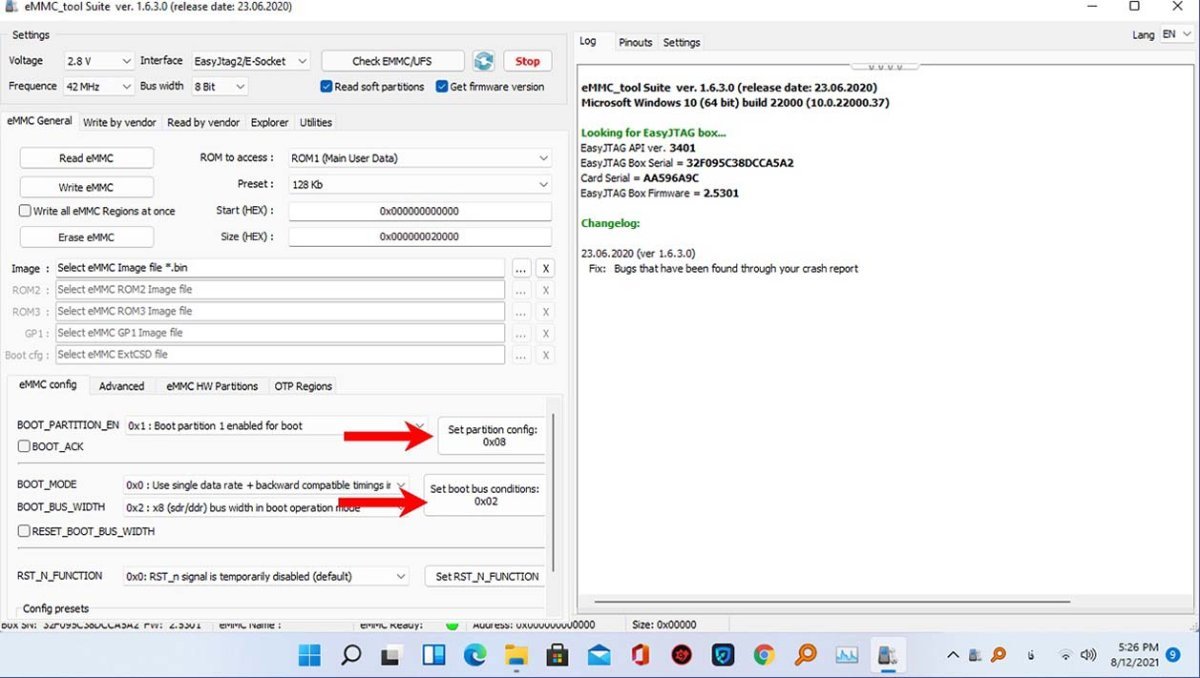The image size is (1200, 678).
Task: Open the Widgets panel from the taskbar
Action: coord(434,655)
